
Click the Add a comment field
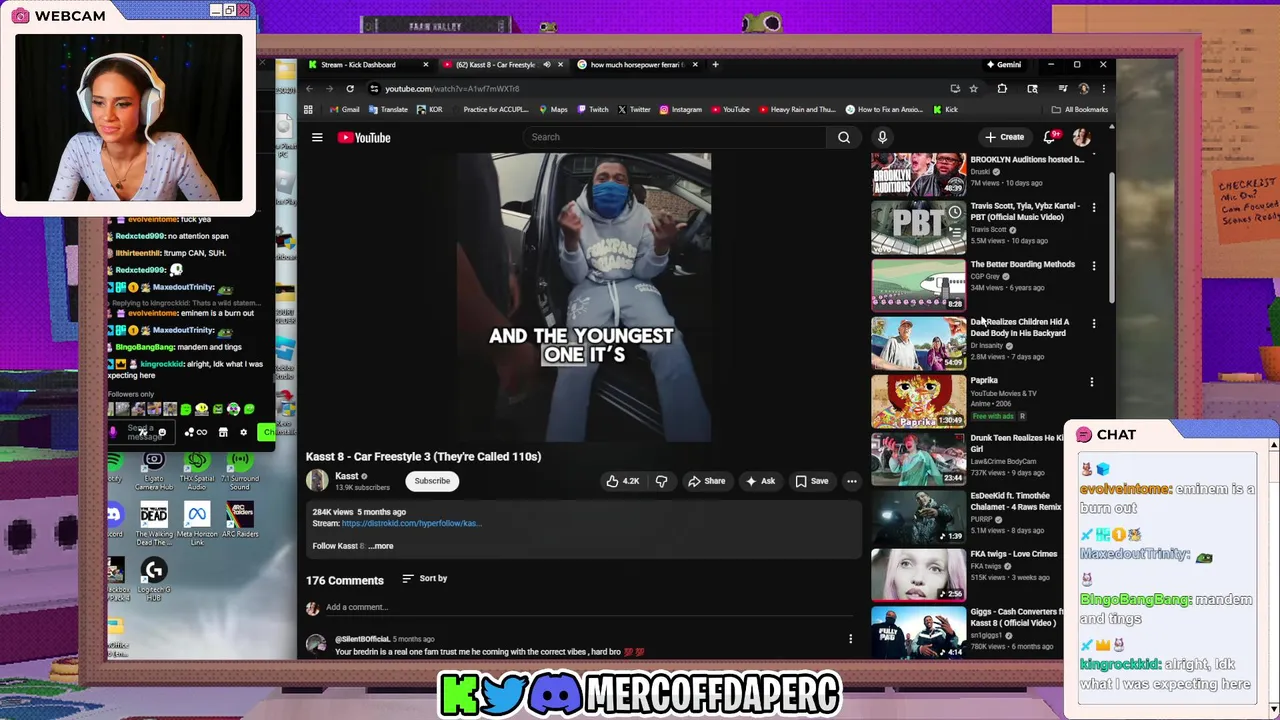(590, 607)
